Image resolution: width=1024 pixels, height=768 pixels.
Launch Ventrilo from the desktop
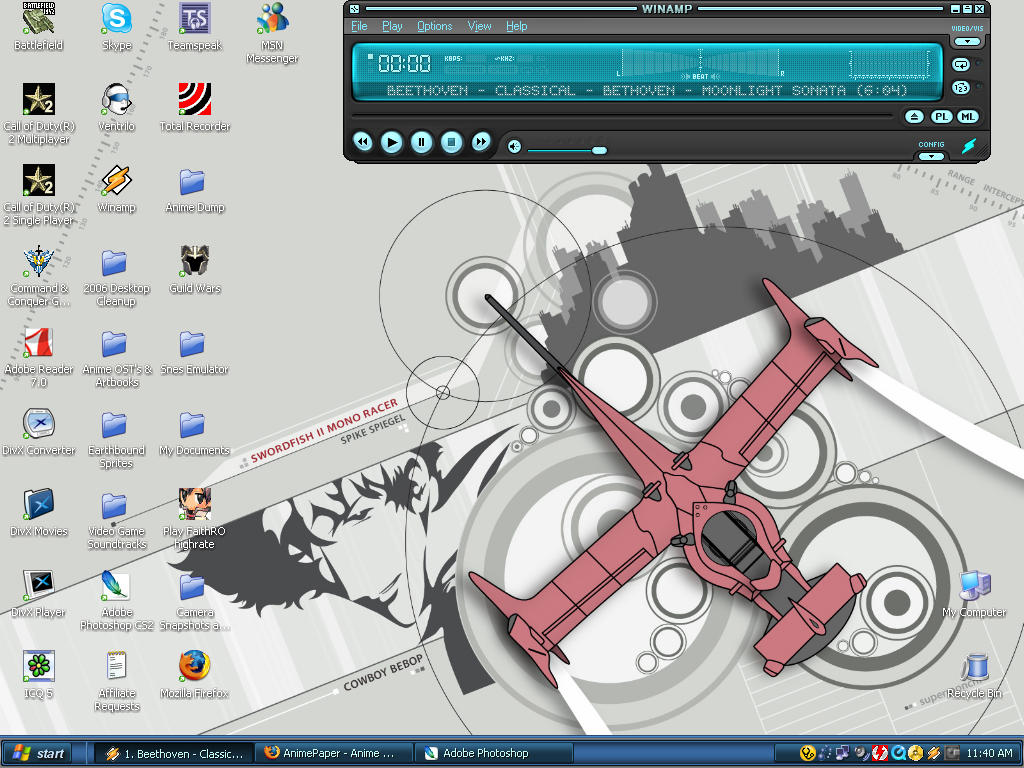click(x=116, y=107)
